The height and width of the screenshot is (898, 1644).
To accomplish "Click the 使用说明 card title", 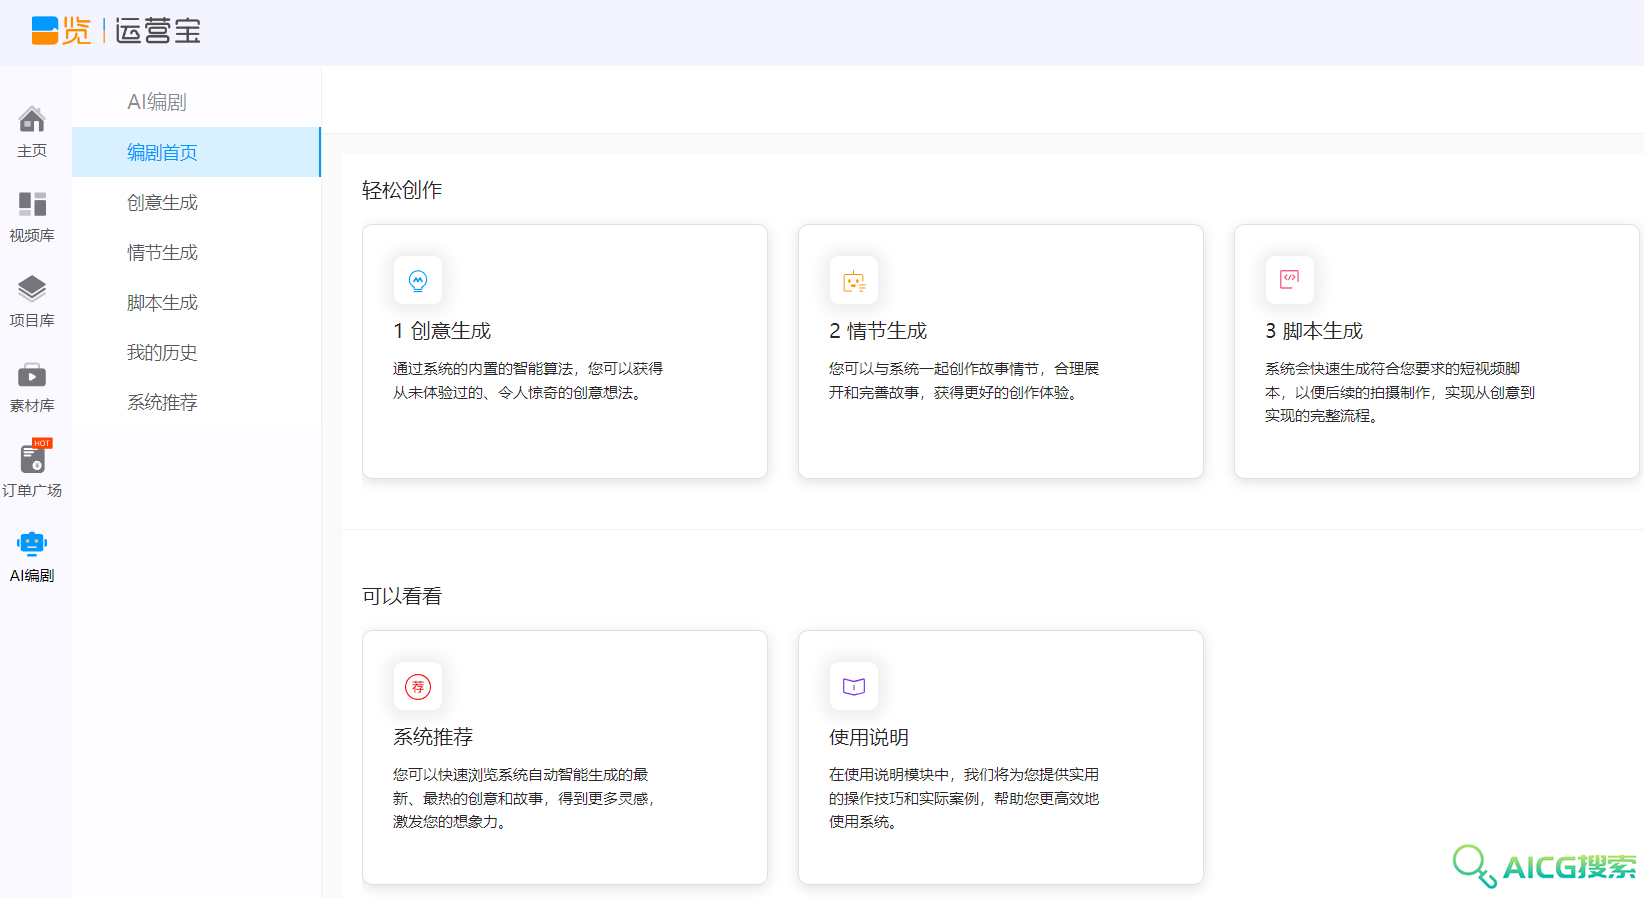I will pos(869,737).
